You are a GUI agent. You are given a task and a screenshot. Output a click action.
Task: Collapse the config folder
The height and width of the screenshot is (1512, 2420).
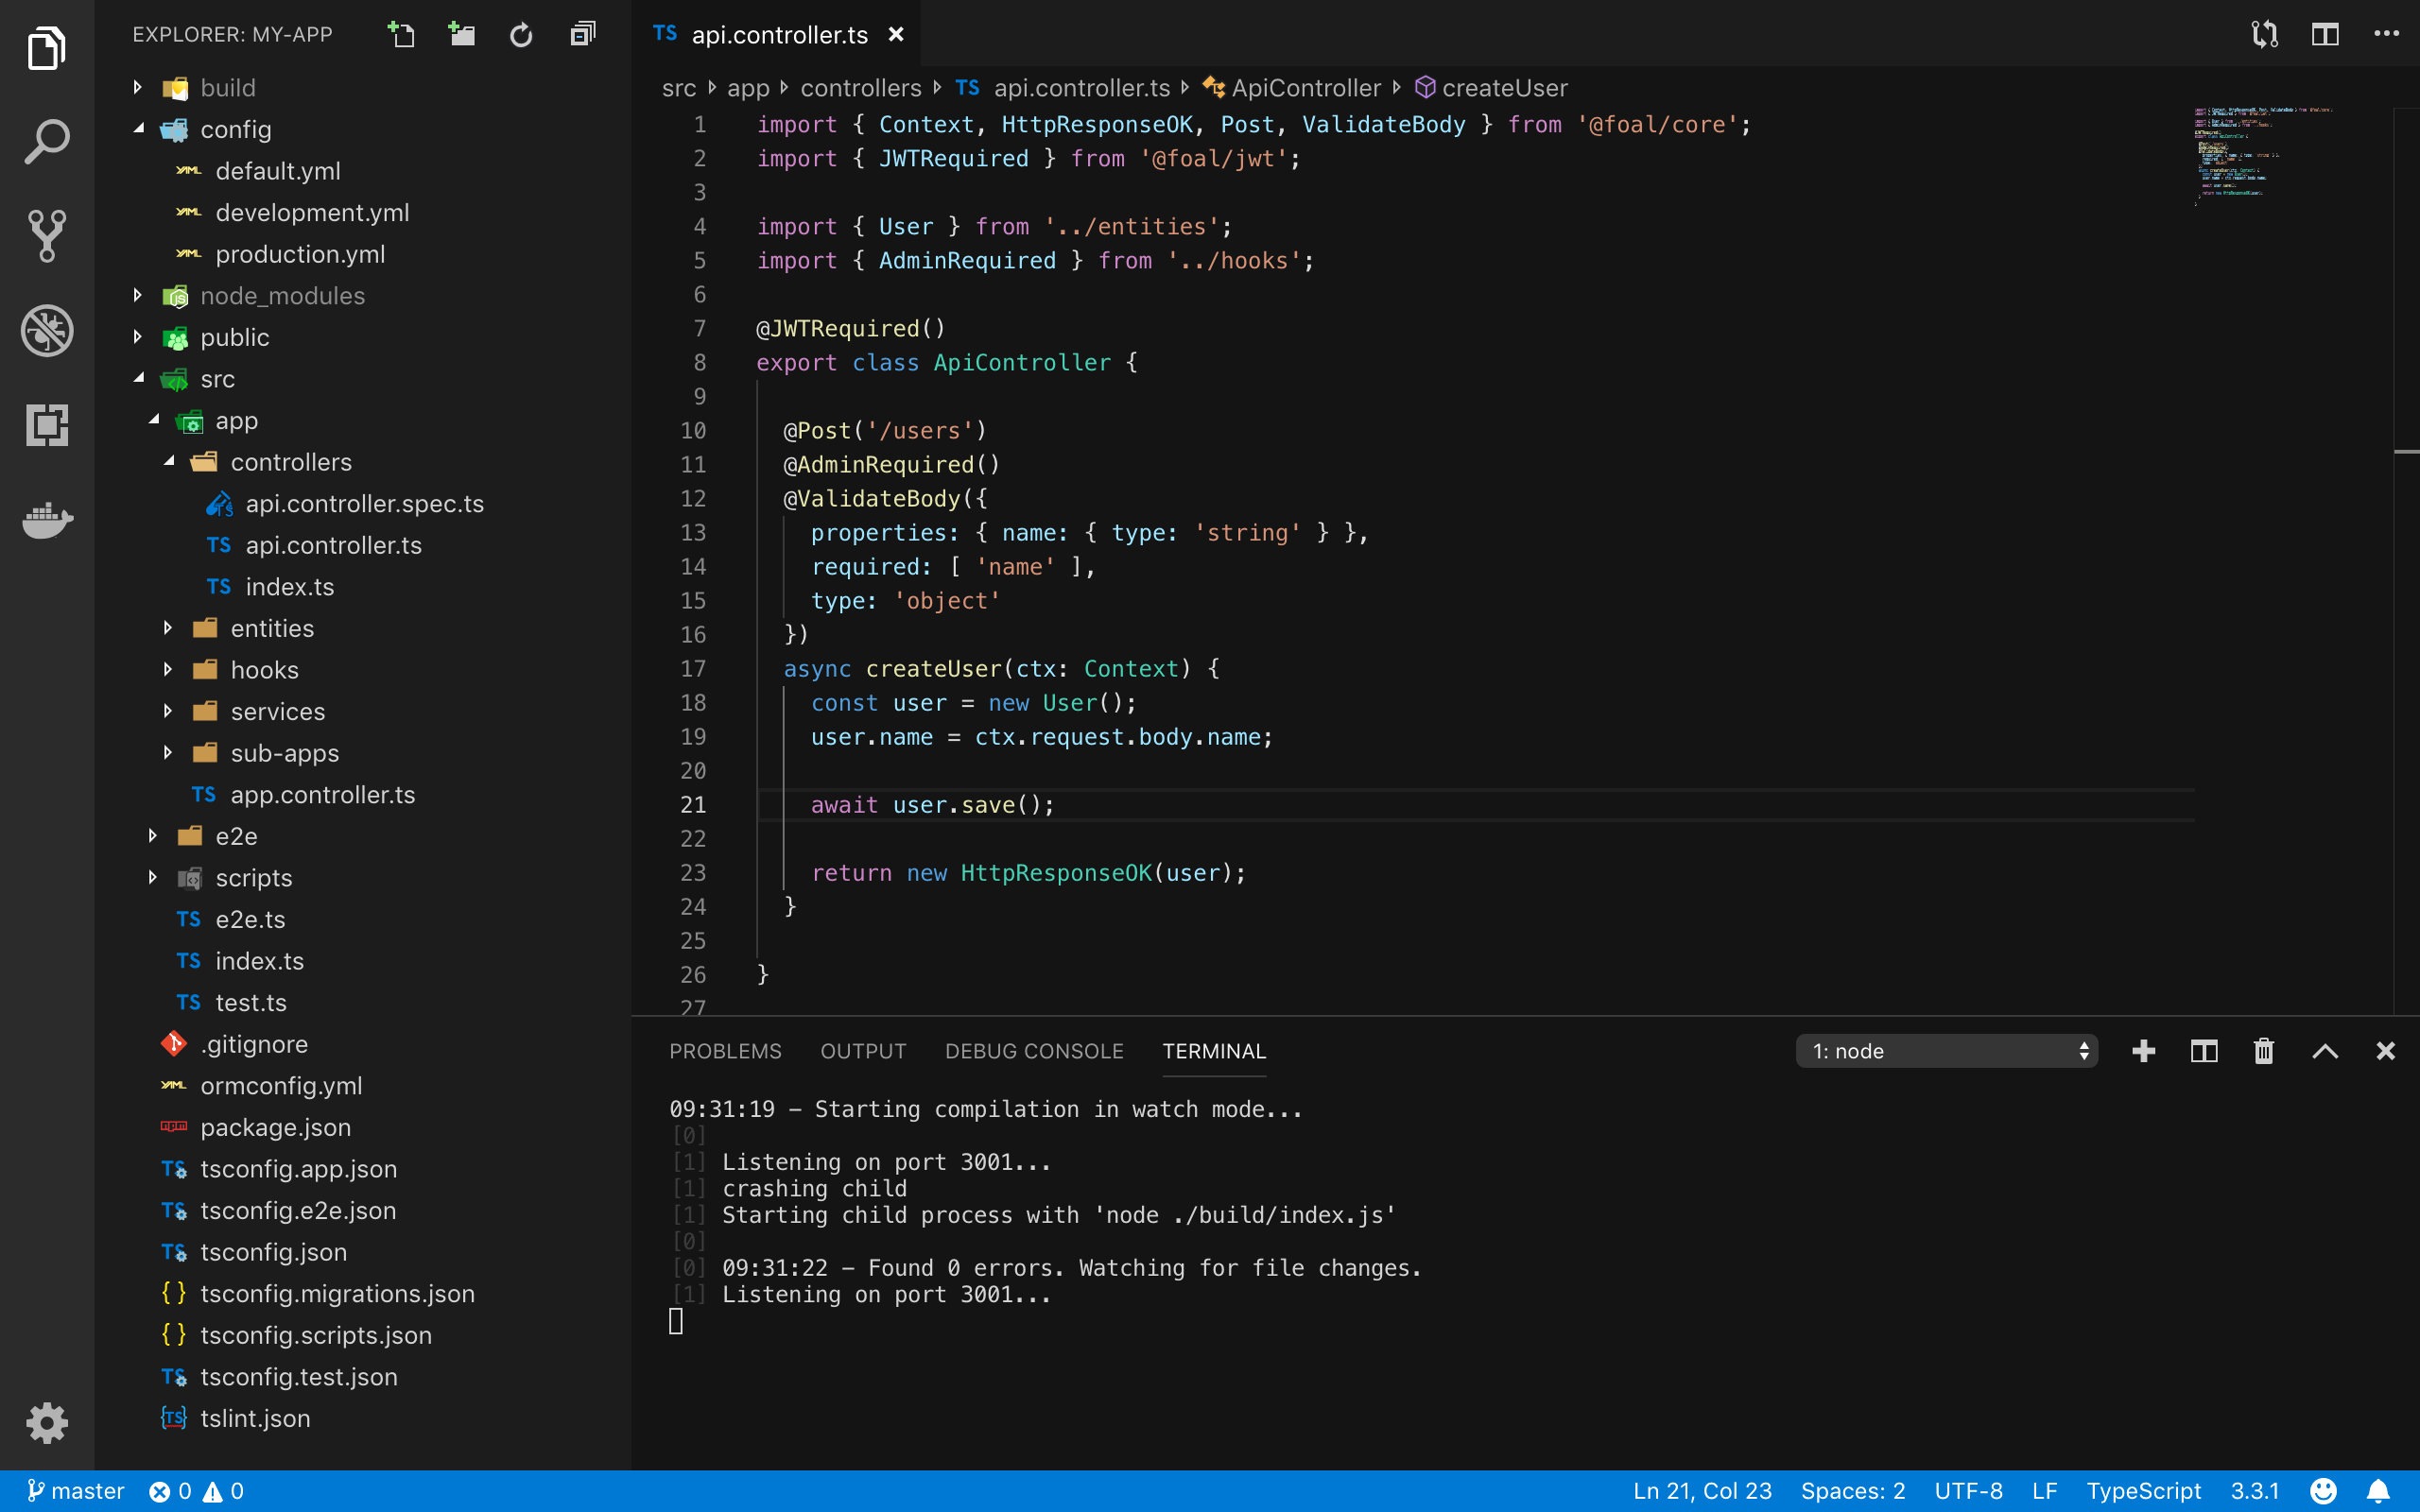(236, 129)
